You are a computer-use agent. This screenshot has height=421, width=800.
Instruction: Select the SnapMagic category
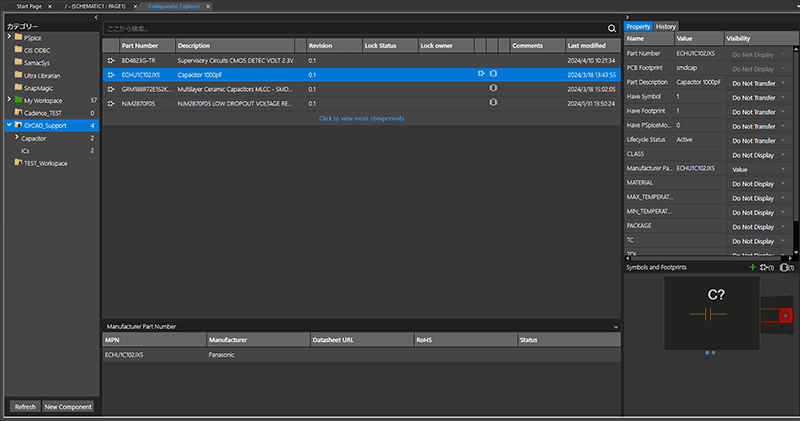[38, 88]
